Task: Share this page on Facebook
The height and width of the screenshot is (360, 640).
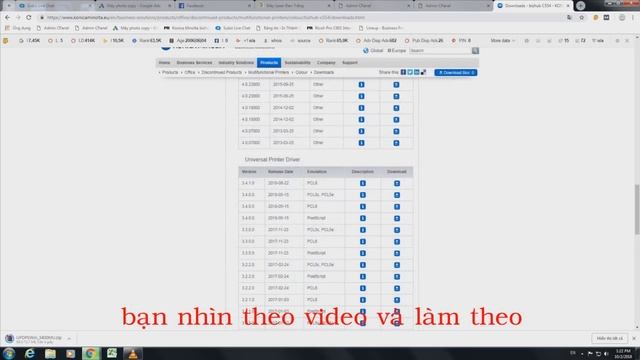Action: (403, 72)
